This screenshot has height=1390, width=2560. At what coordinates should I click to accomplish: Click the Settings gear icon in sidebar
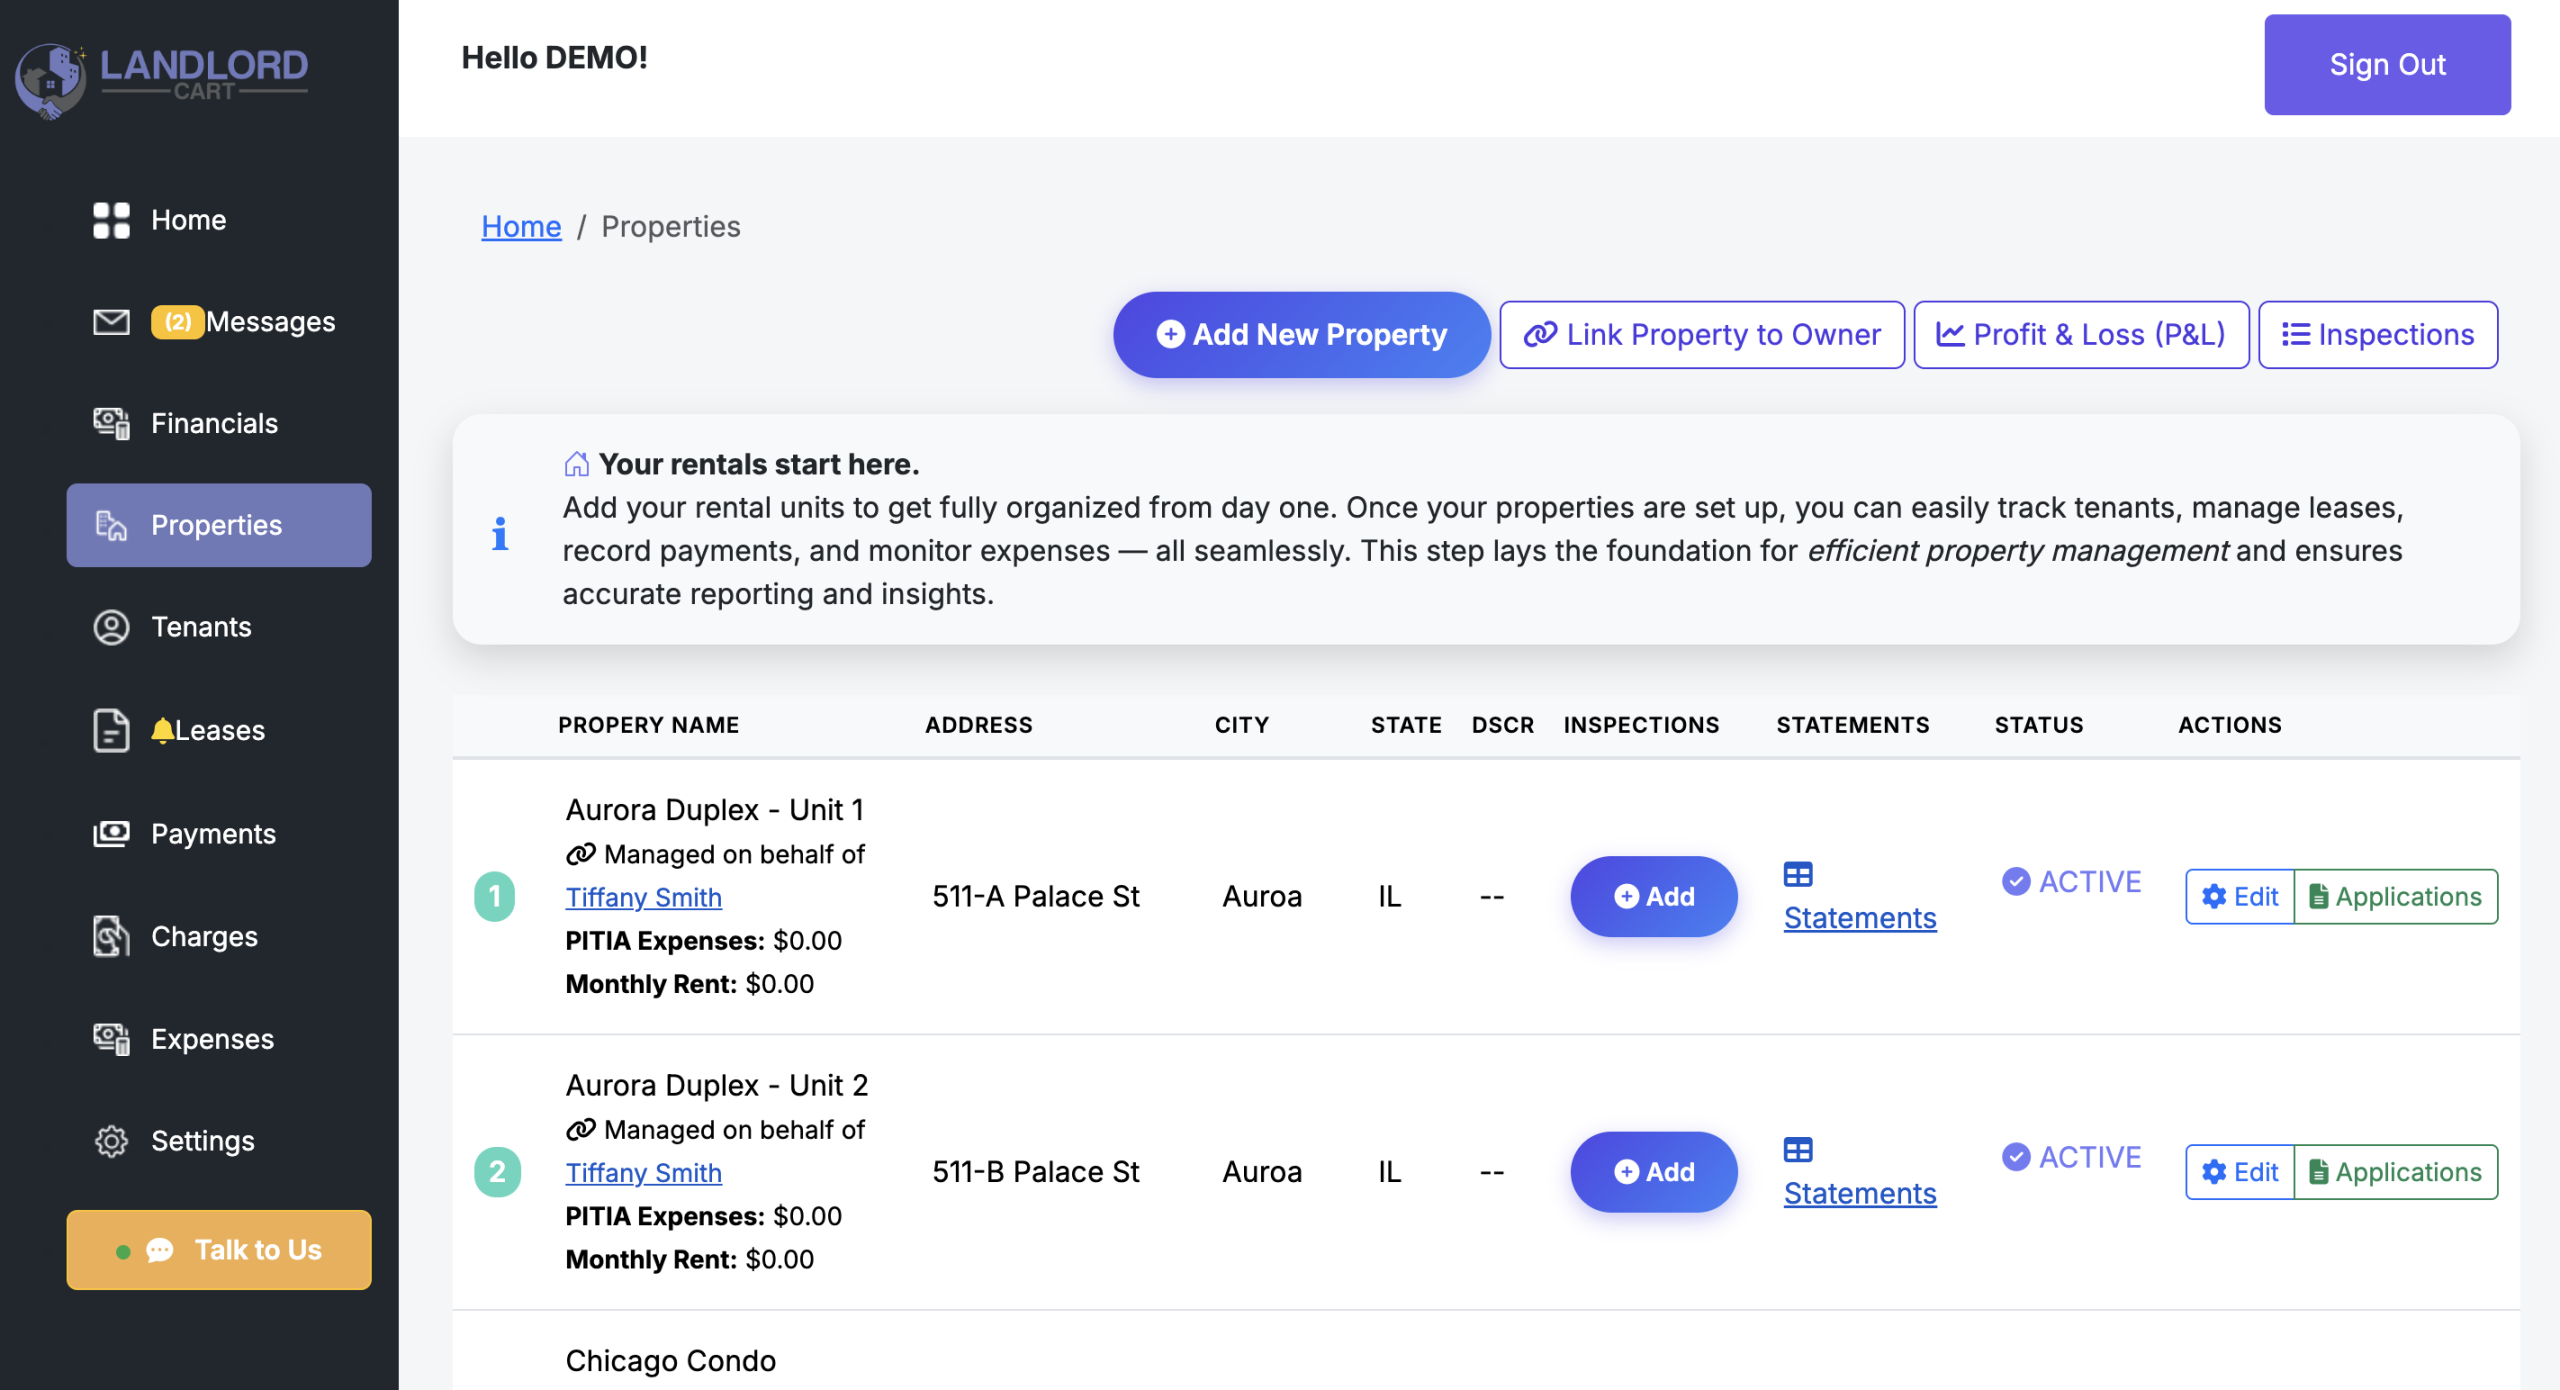pyautogui.click(x=111, y=1141)
